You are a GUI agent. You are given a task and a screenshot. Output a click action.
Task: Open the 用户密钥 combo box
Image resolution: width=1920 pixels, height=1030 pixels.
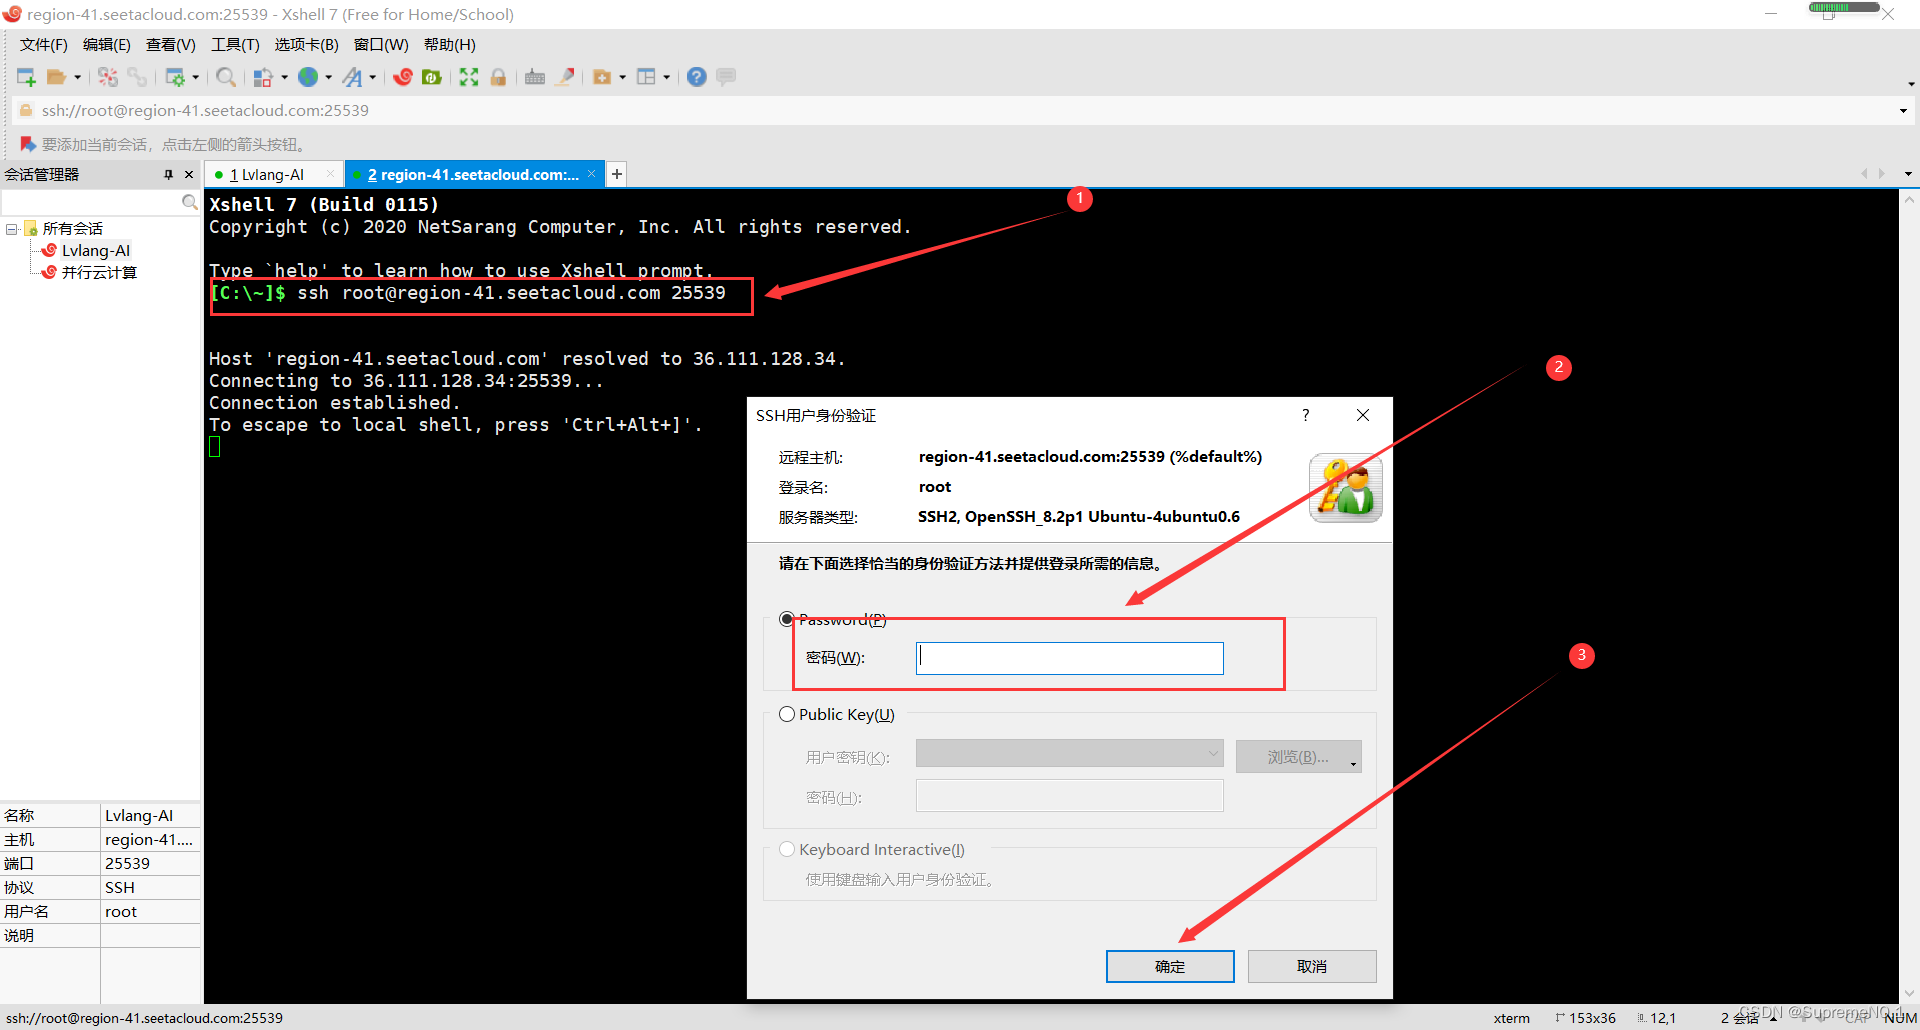1069,753
